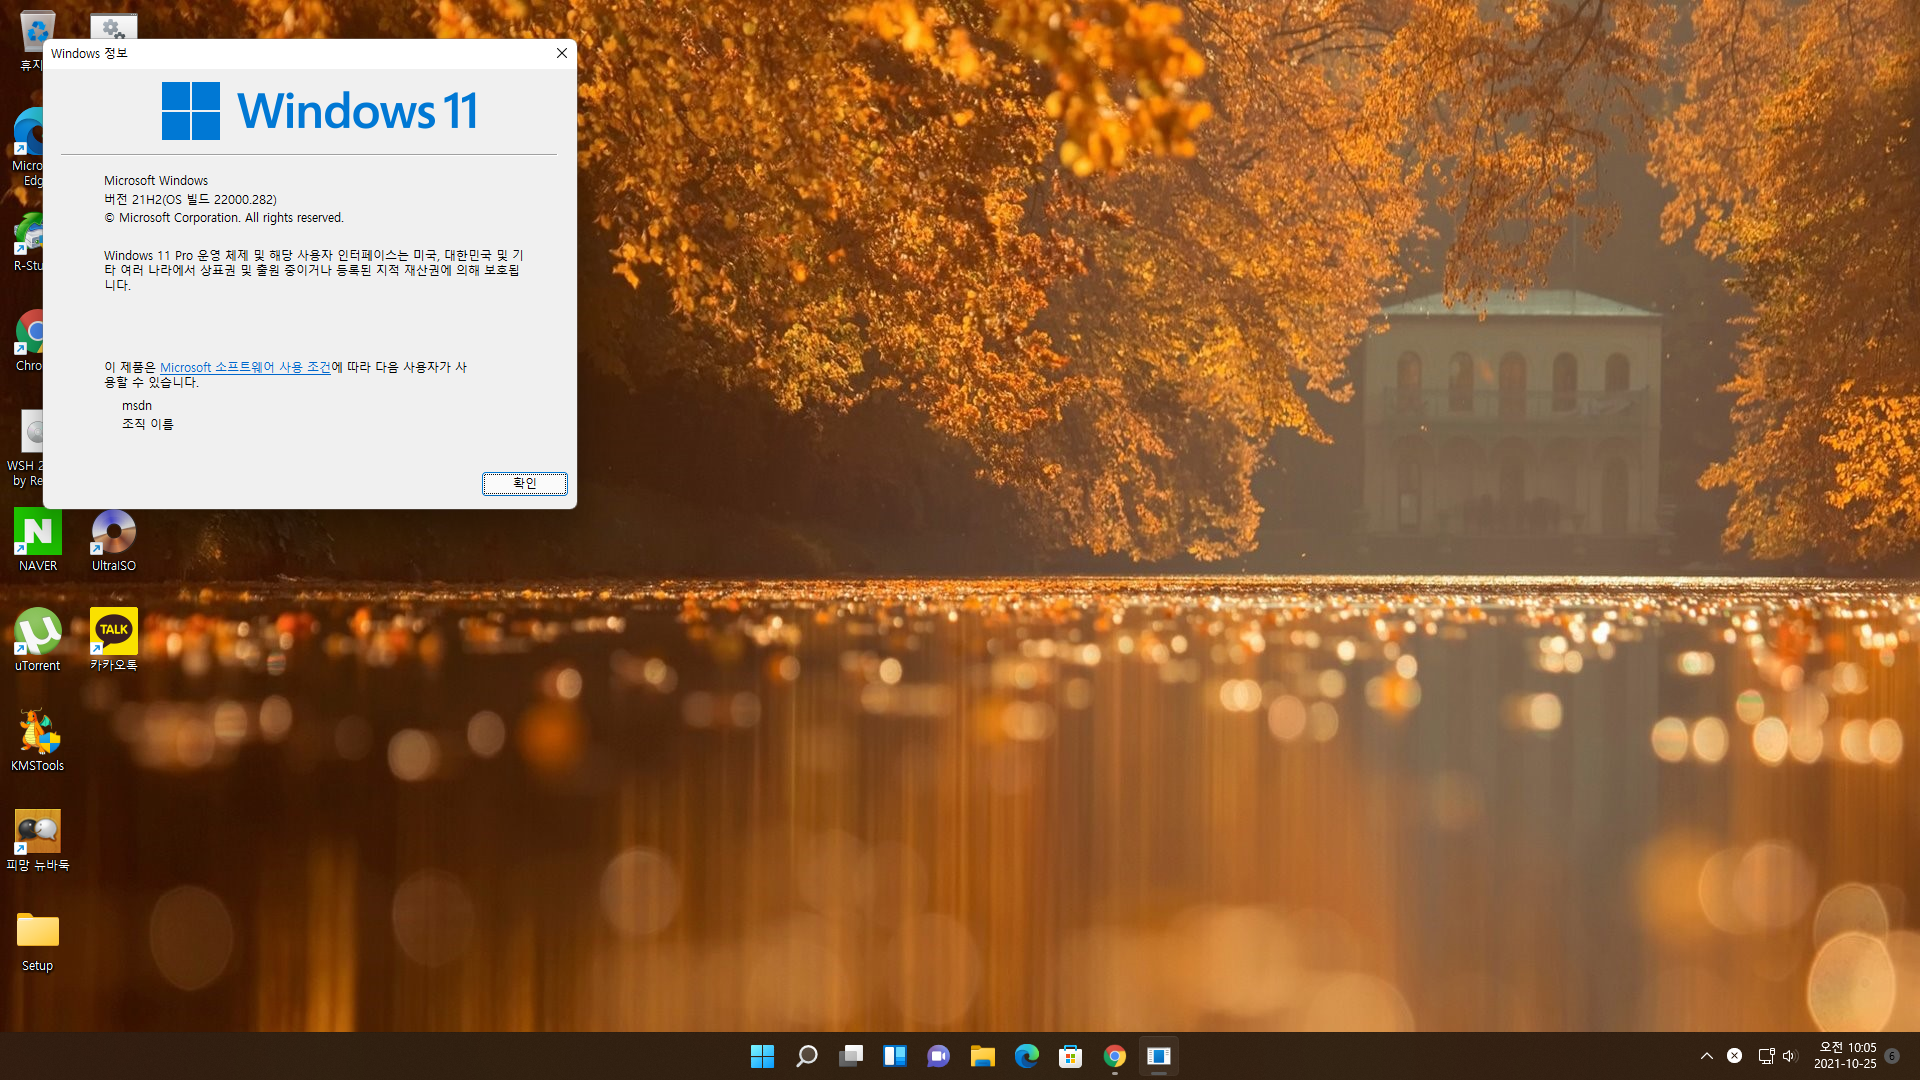Click the msdn registered user text
1920x1080 pixels.
(137, 405)
